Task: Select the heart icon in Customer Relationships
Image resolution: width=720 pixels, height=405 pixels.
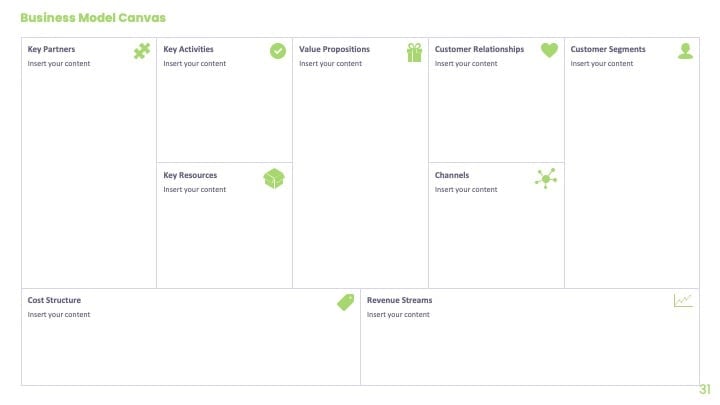Action: [549, 50]
